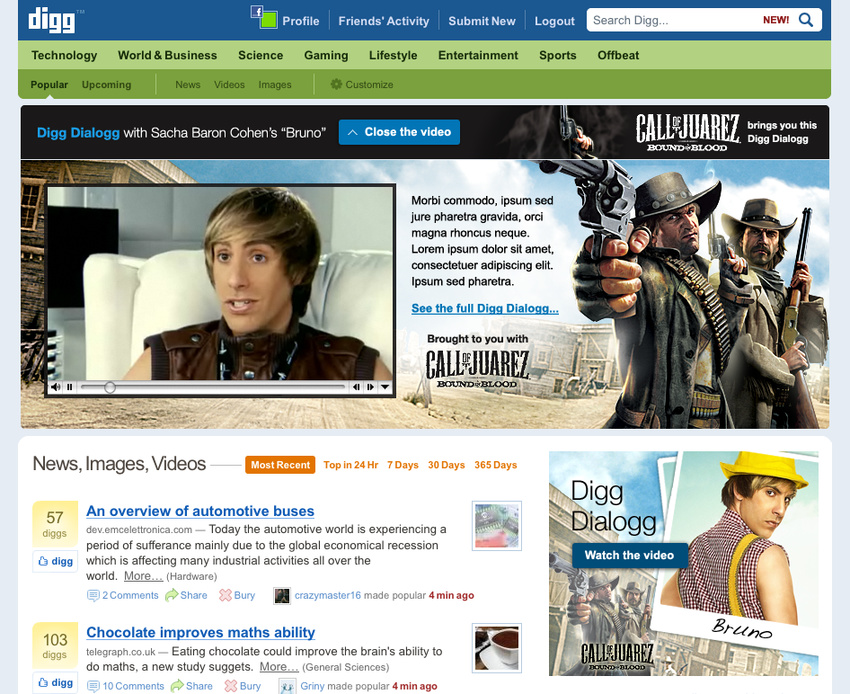
Task: Click the search magnifier icon
Action: (x=806, y=20)
